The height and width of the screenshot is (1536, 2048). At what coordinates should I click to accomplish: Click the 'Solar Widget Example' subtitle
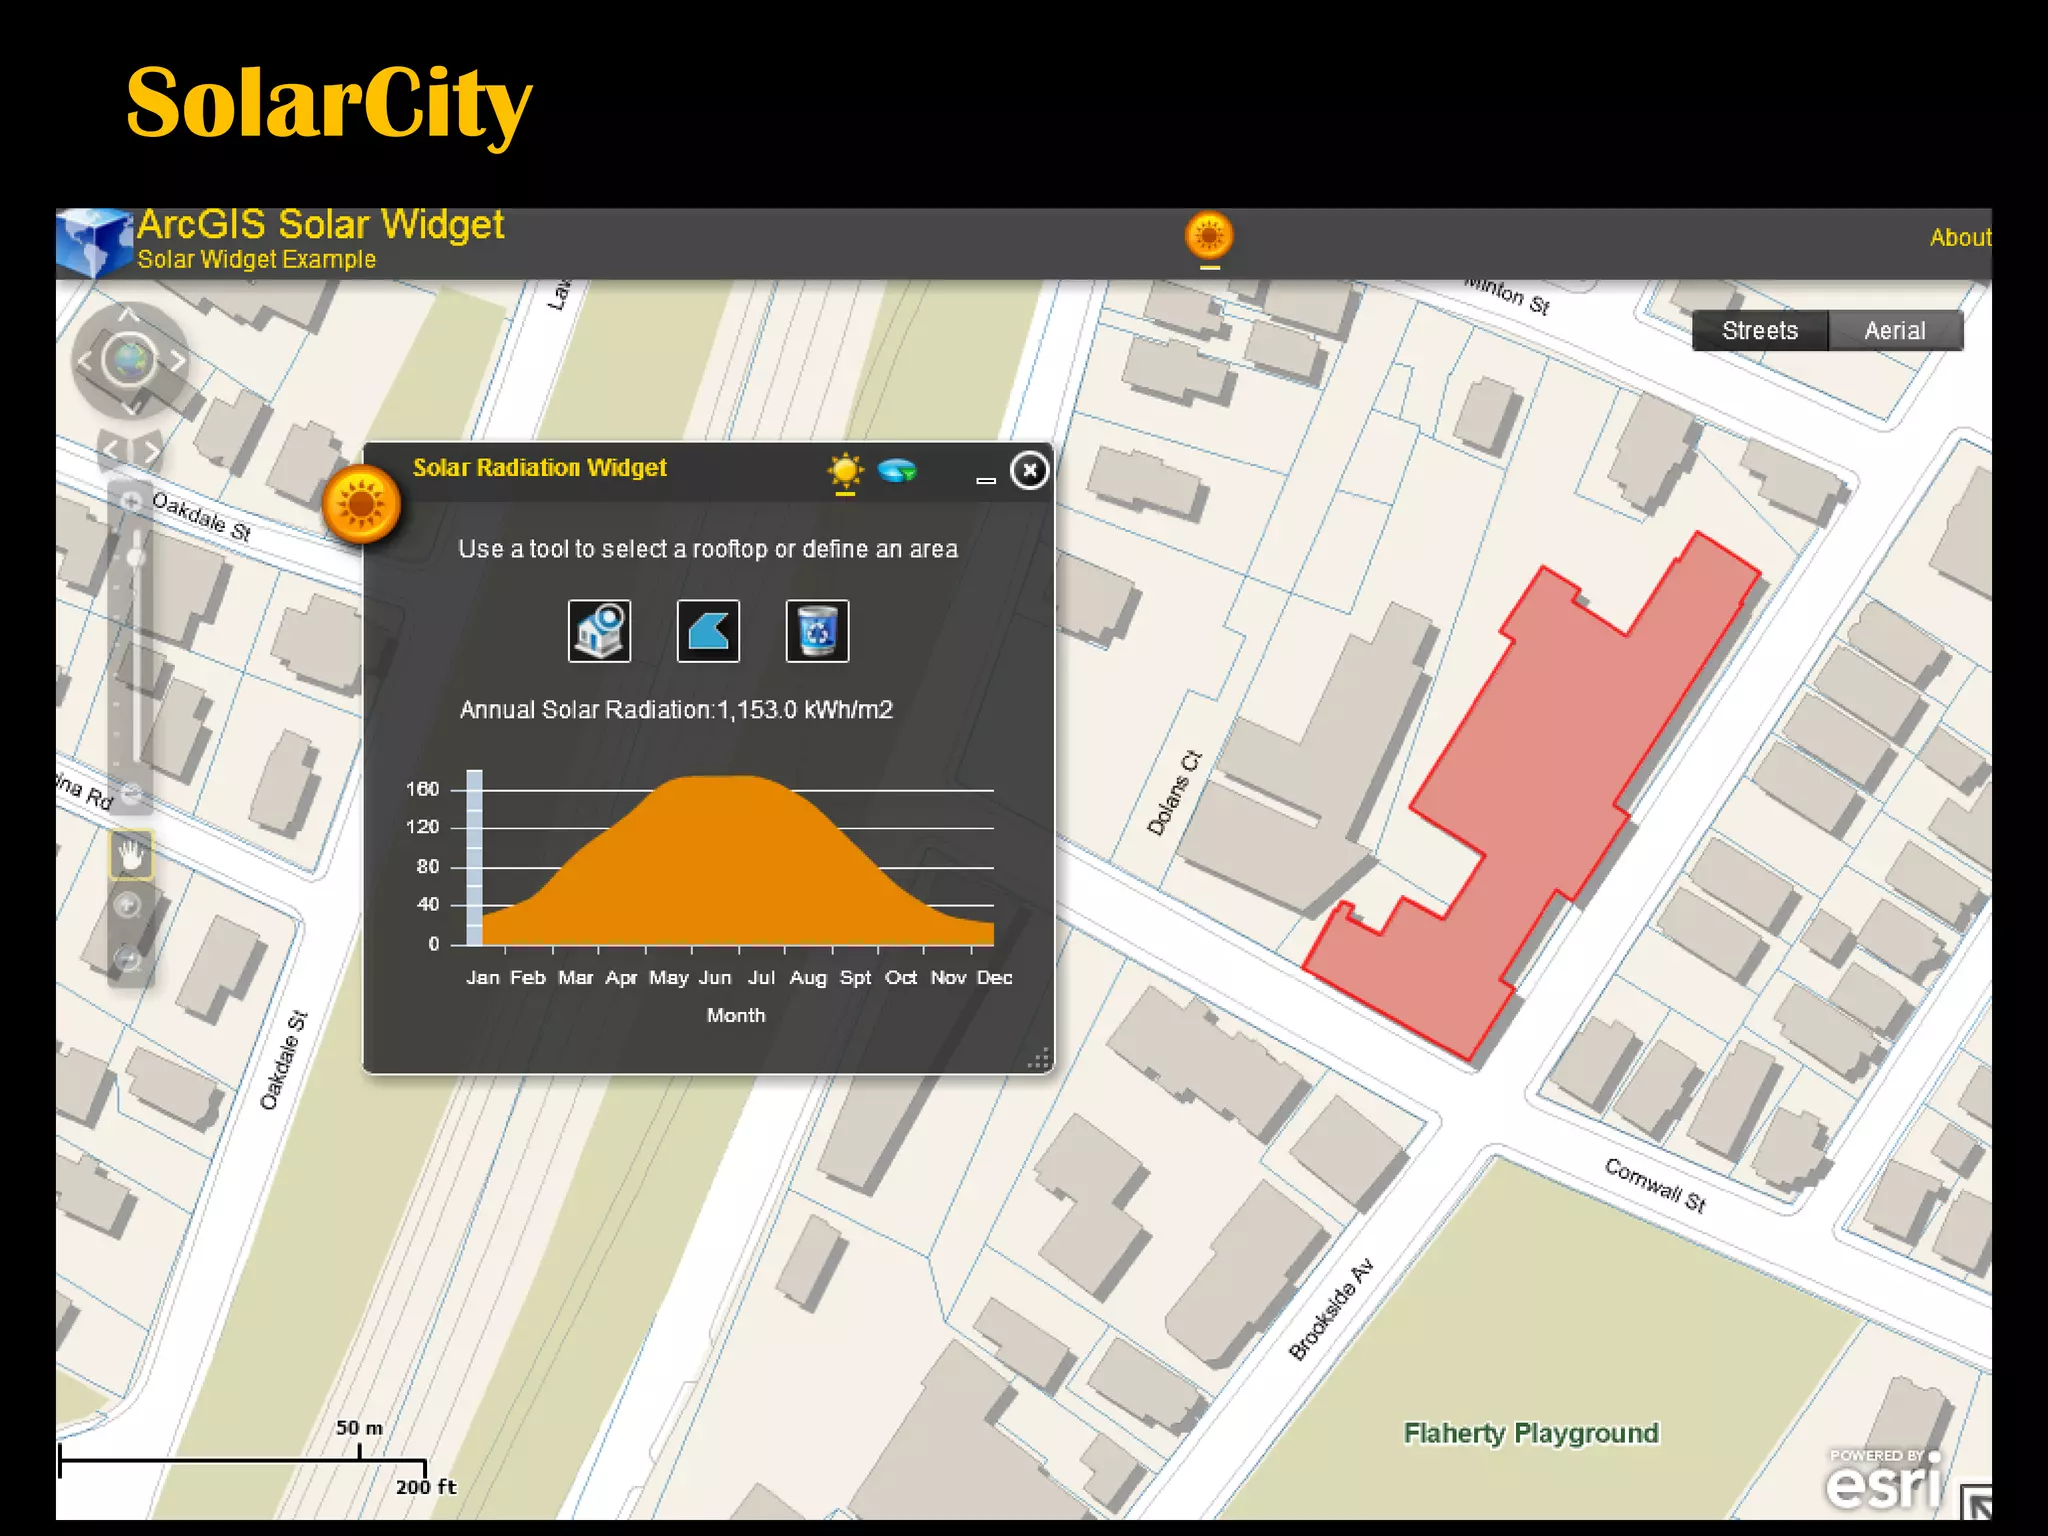tap(257, 260)
